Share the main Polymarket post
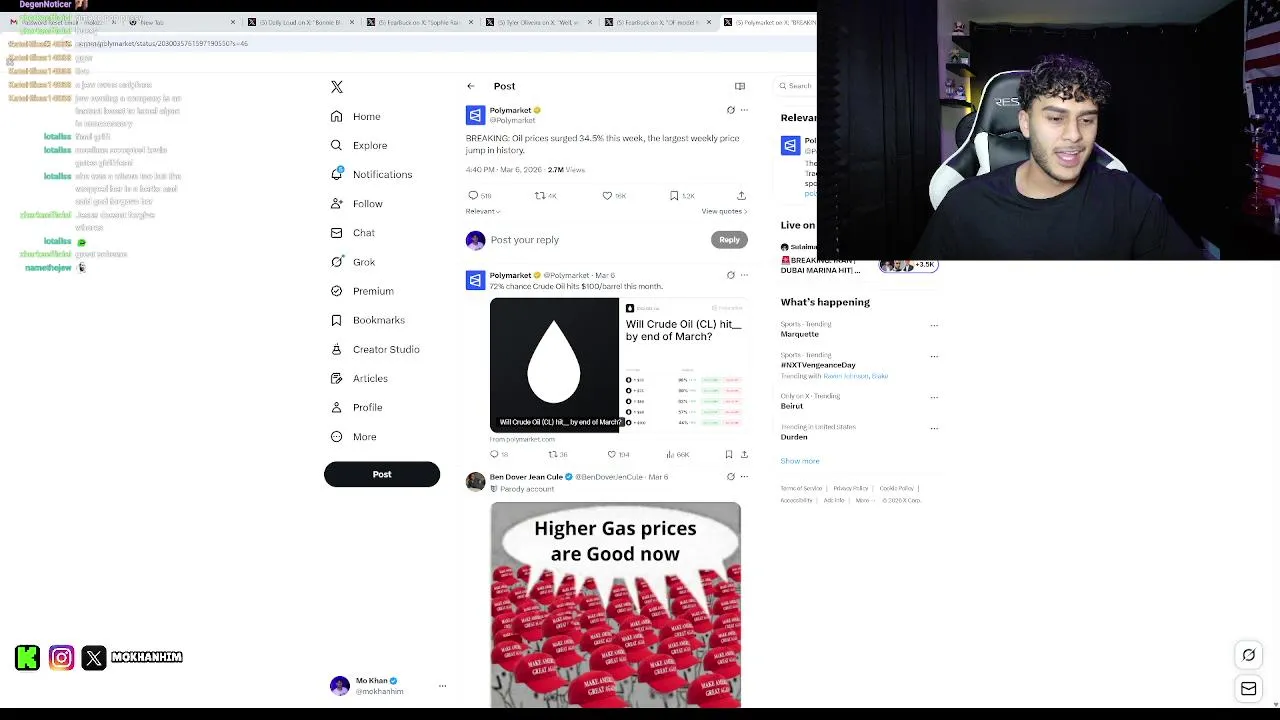 coord(741,196)
